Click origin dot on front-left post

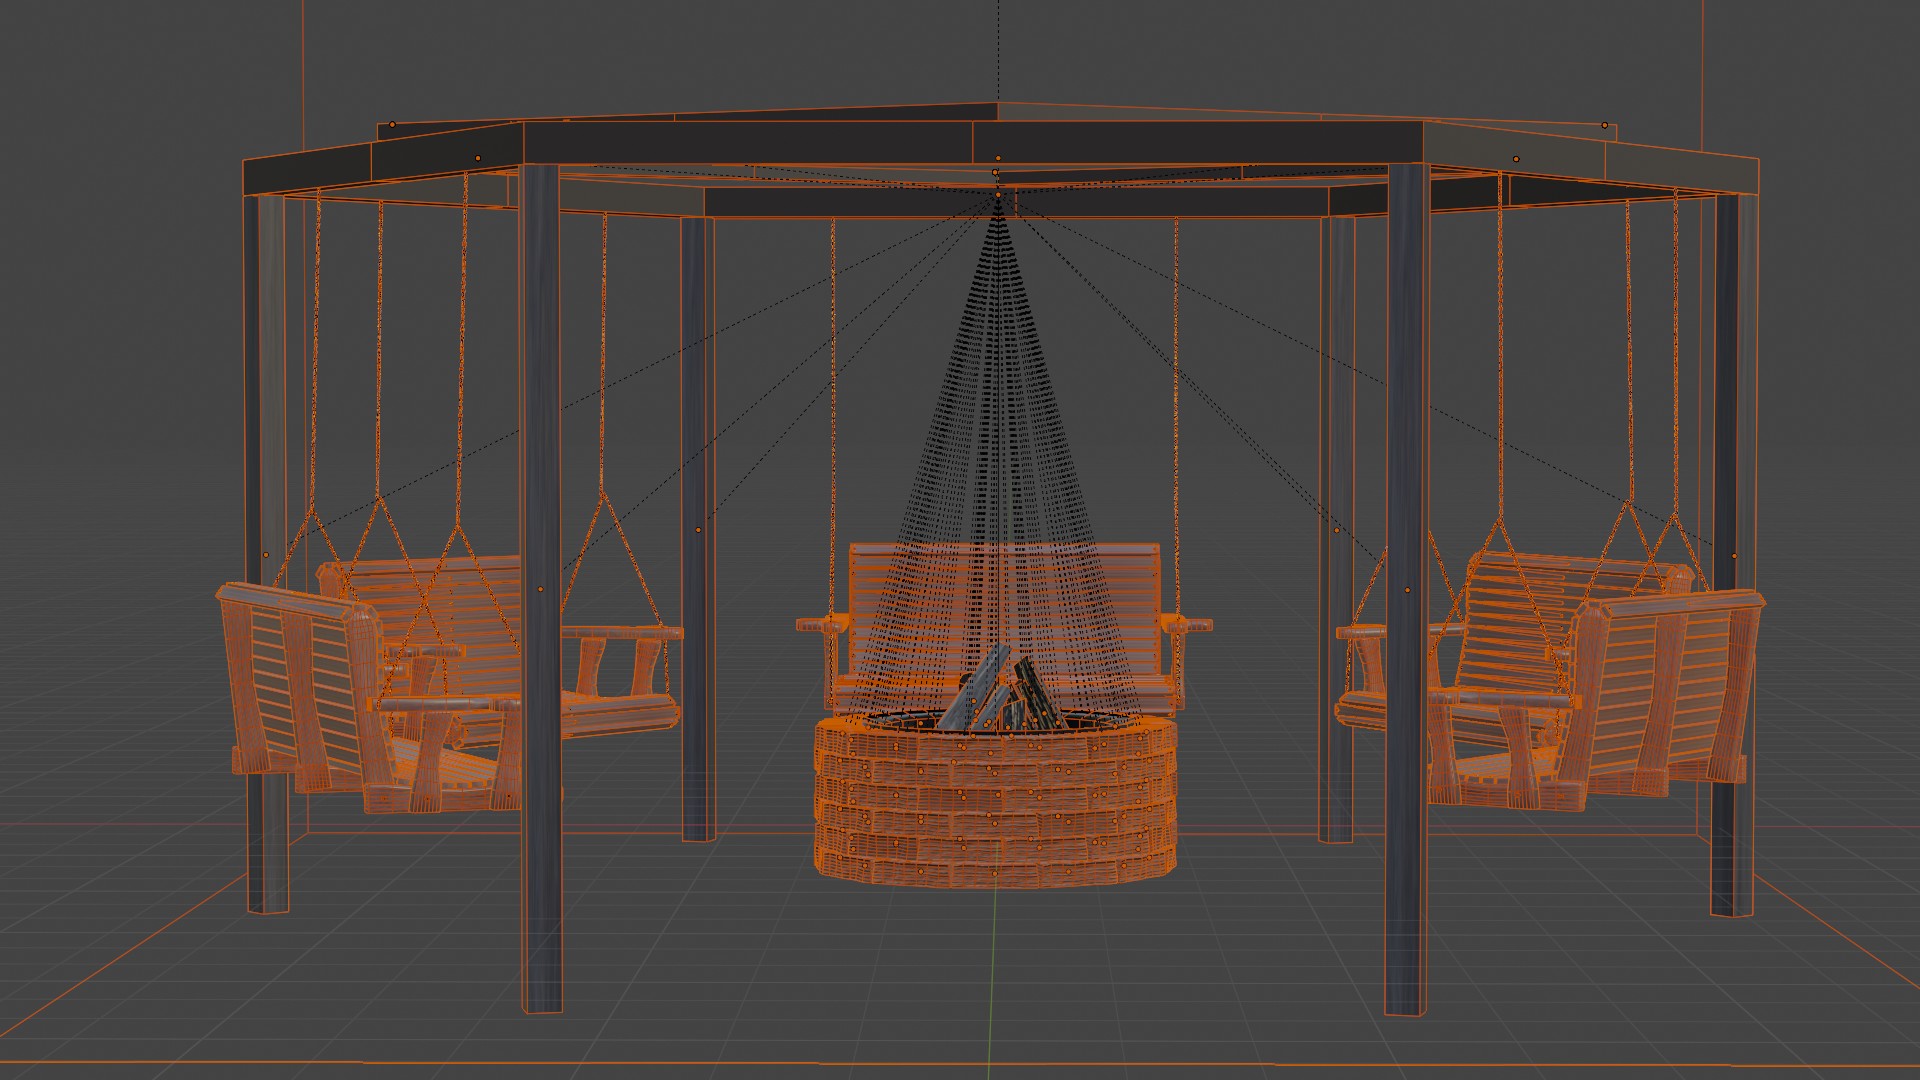point(541,590)
